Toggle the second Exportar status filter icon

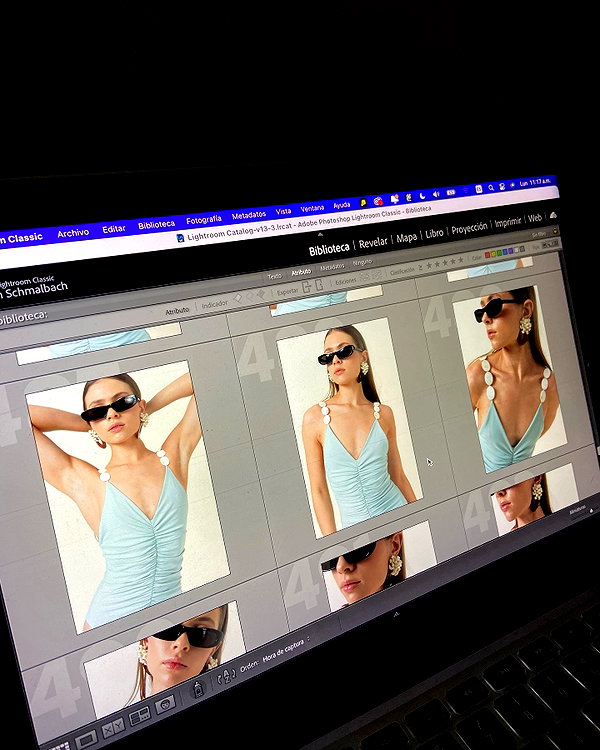pyautogui.click(x=319, y=285)
